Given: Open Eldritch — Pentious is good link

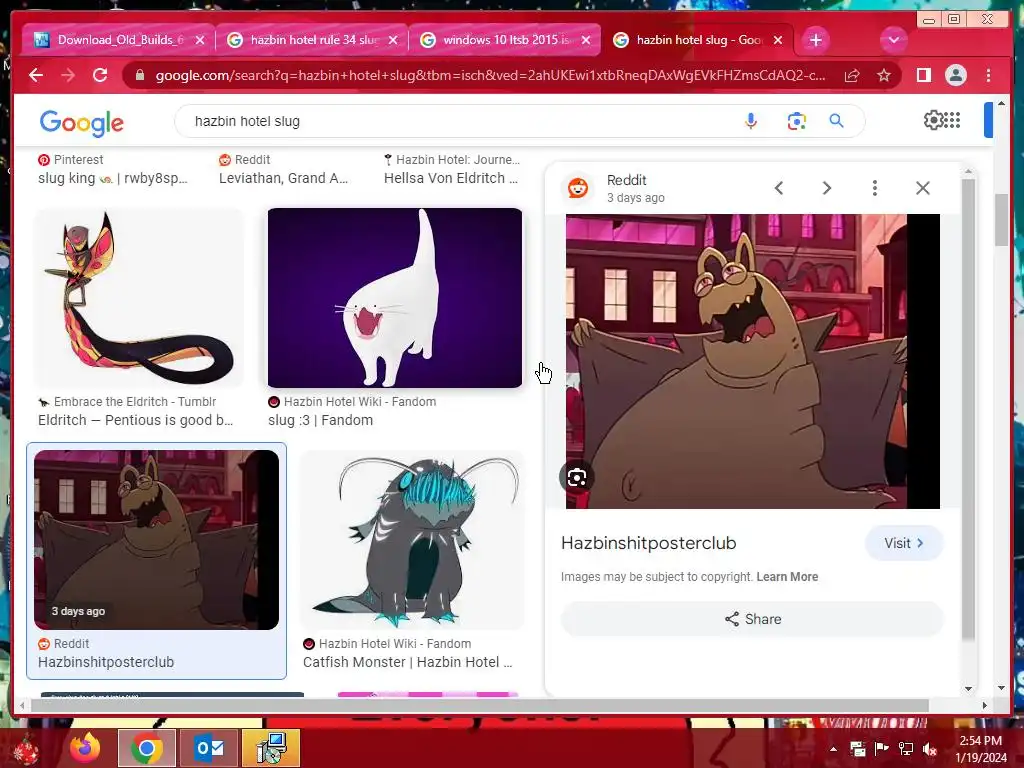Looking at the screenshot, I should [135, 420].
